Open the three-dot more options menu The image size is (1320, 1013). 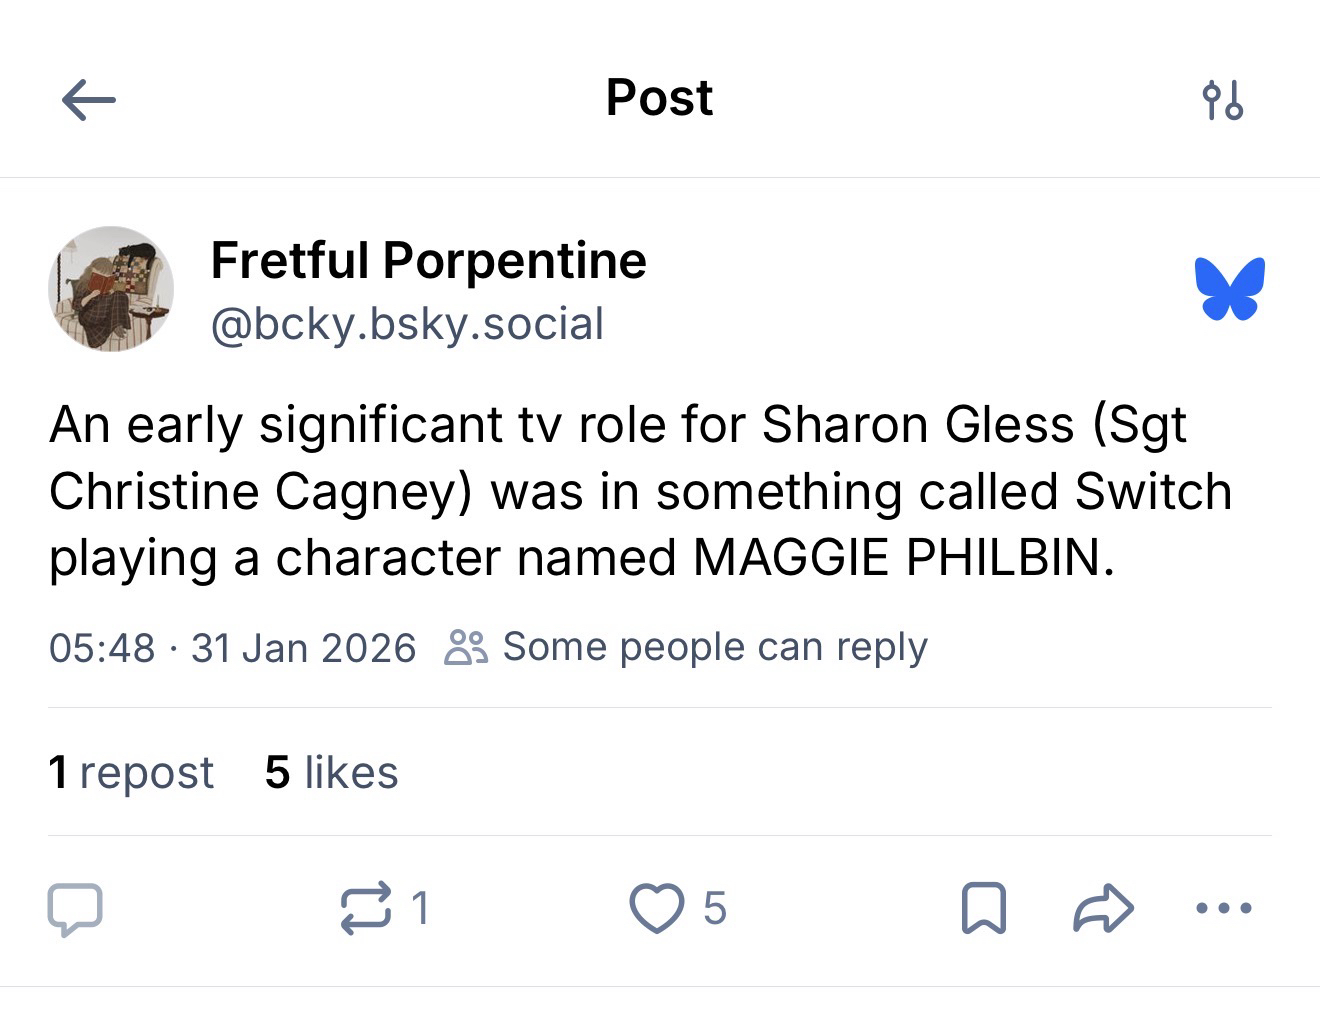point(1223,908)
